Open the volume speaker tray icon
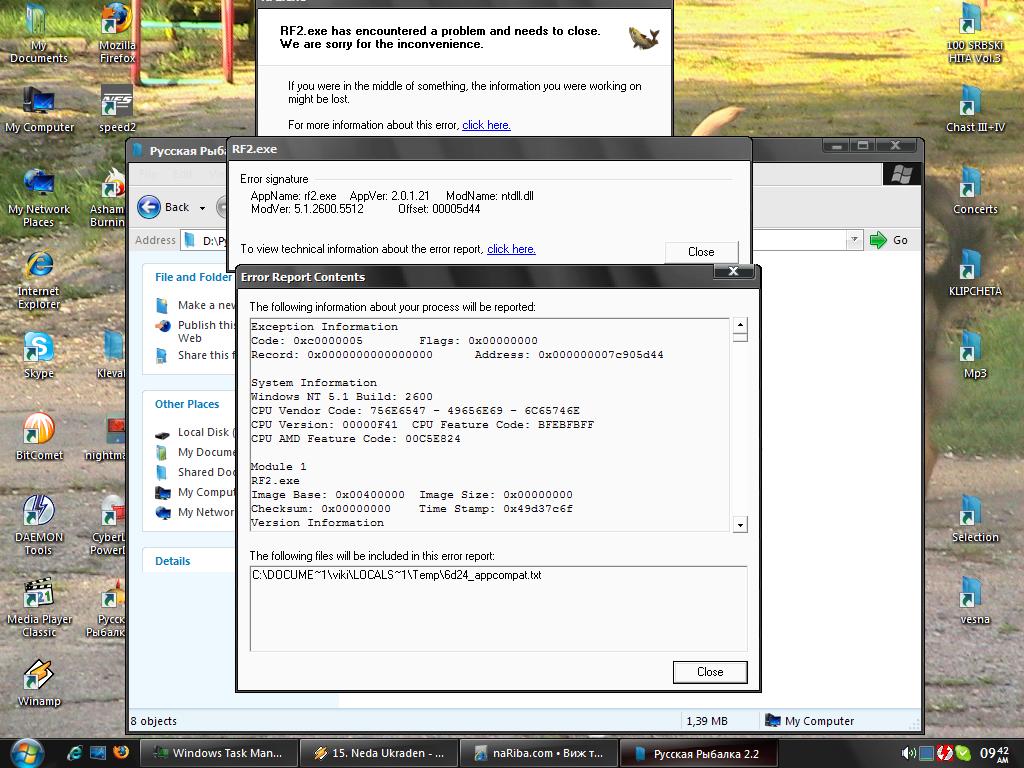 point(908,753)
